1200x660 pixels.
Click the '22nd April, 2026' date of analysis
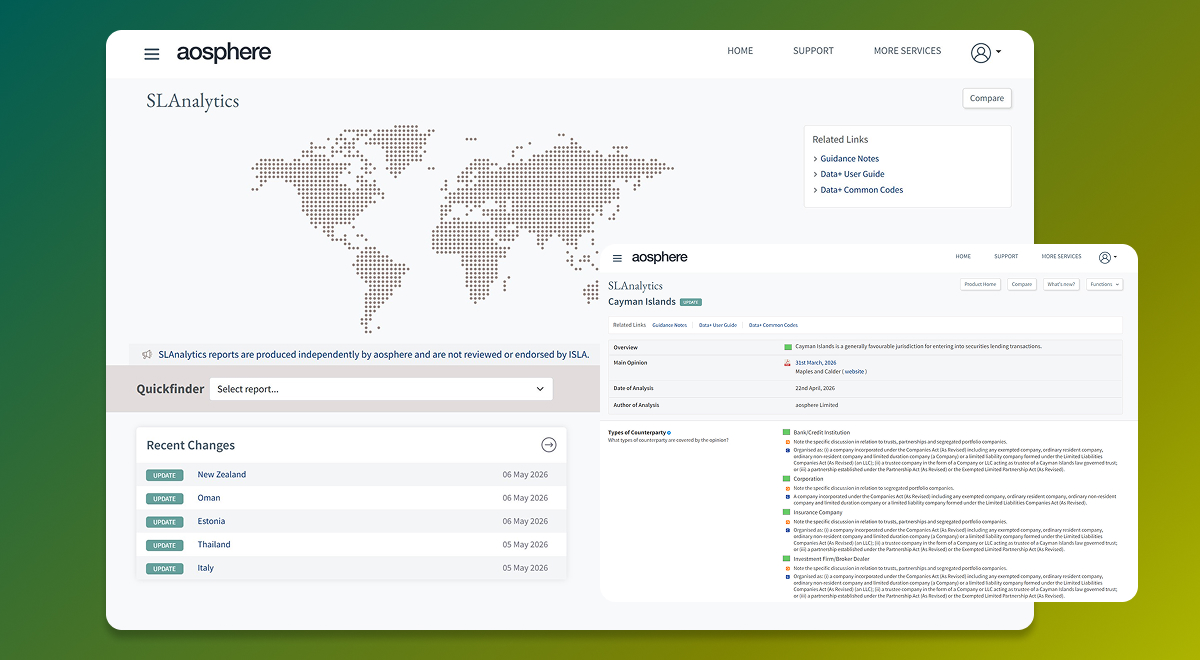point(815,388)
